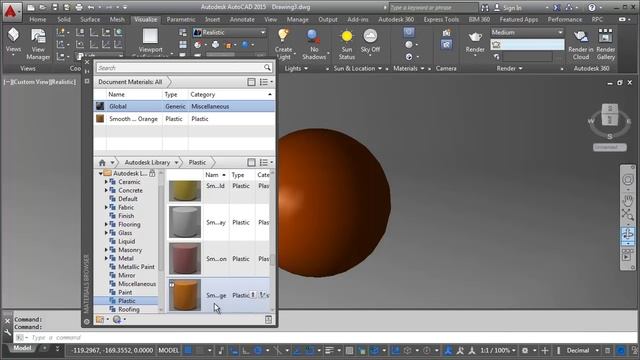Click the search magnifier in Materials Browser
640x360 pixels.
(267, 67)
